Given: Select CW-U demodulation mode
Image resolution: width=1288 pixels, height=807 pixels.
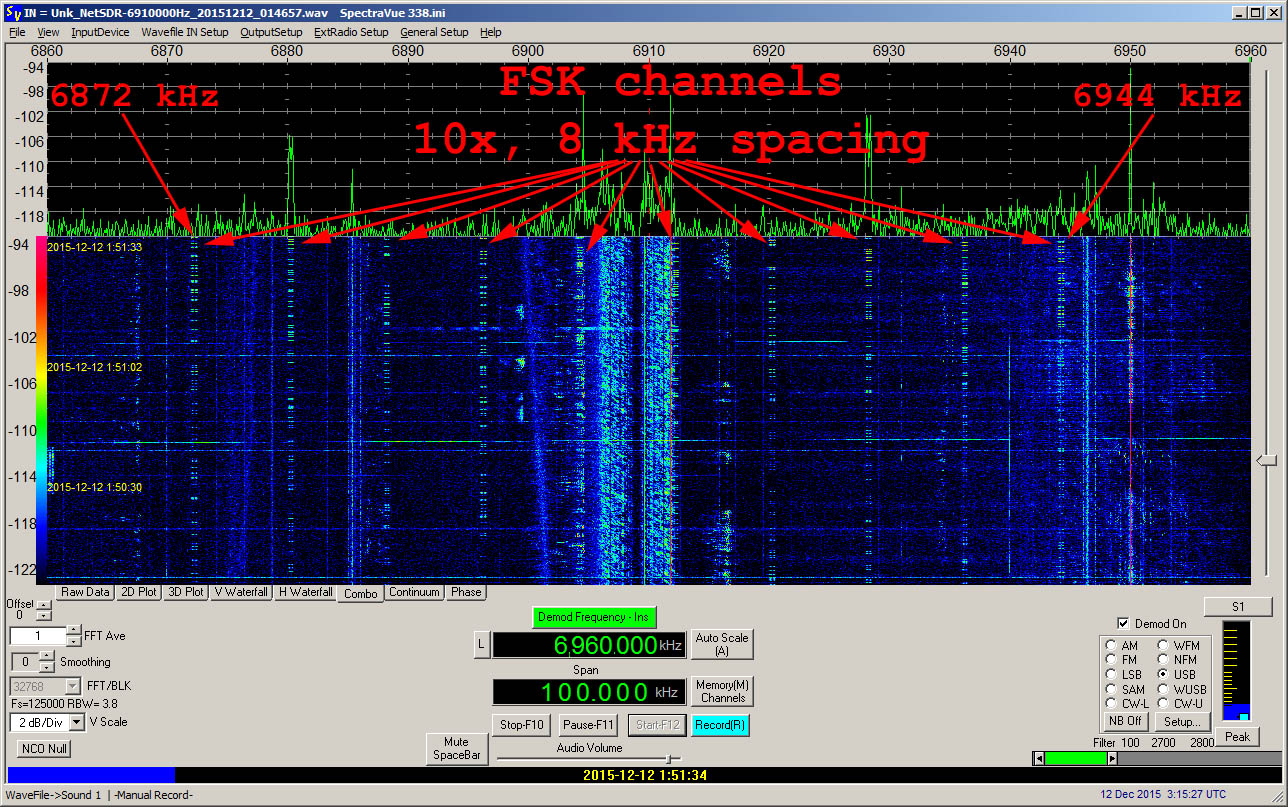Looking at the screenshot, I should [1164, 703].
